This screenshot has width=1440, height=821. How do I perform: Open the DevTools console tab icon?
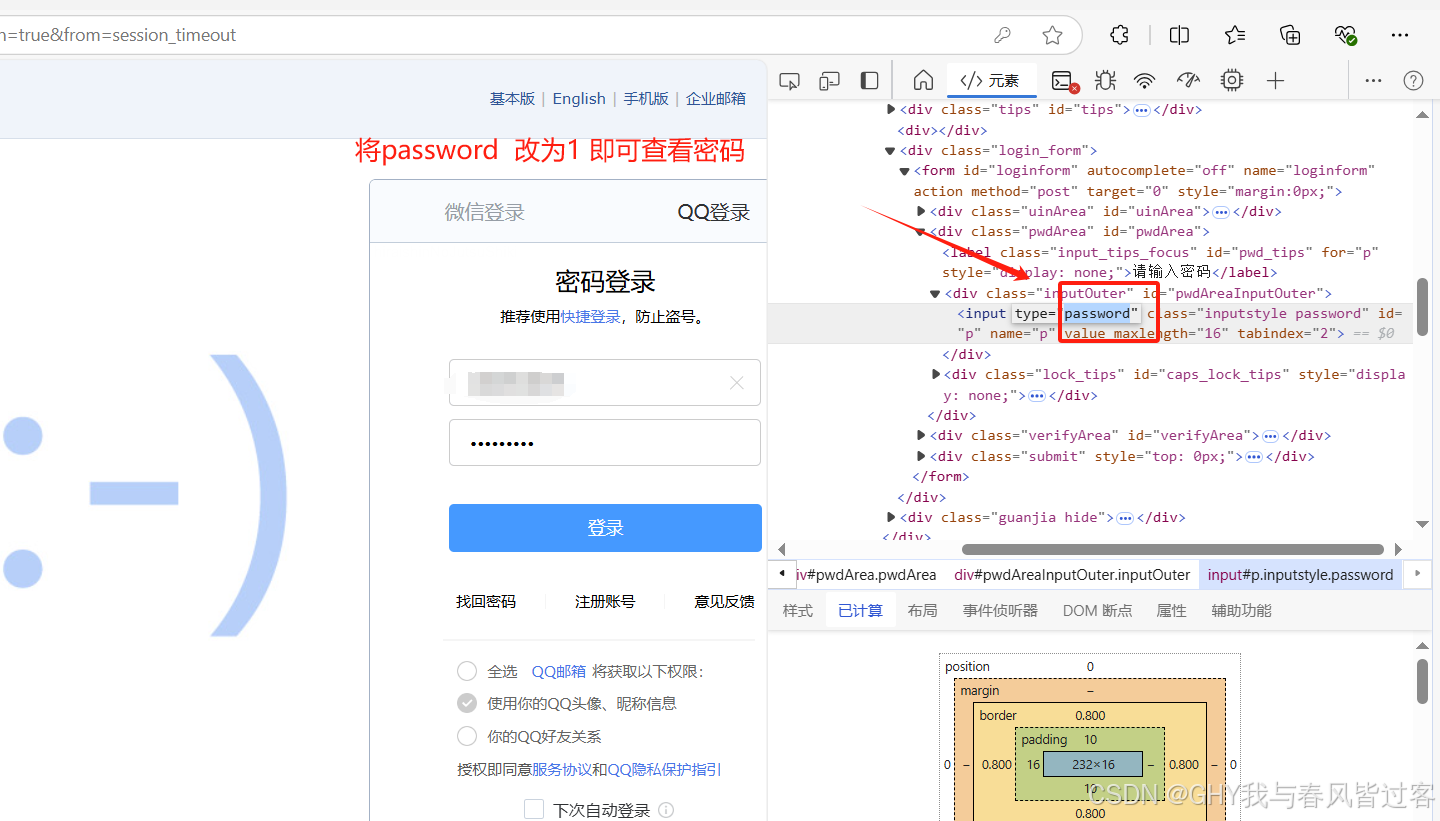click(1064, 81)
